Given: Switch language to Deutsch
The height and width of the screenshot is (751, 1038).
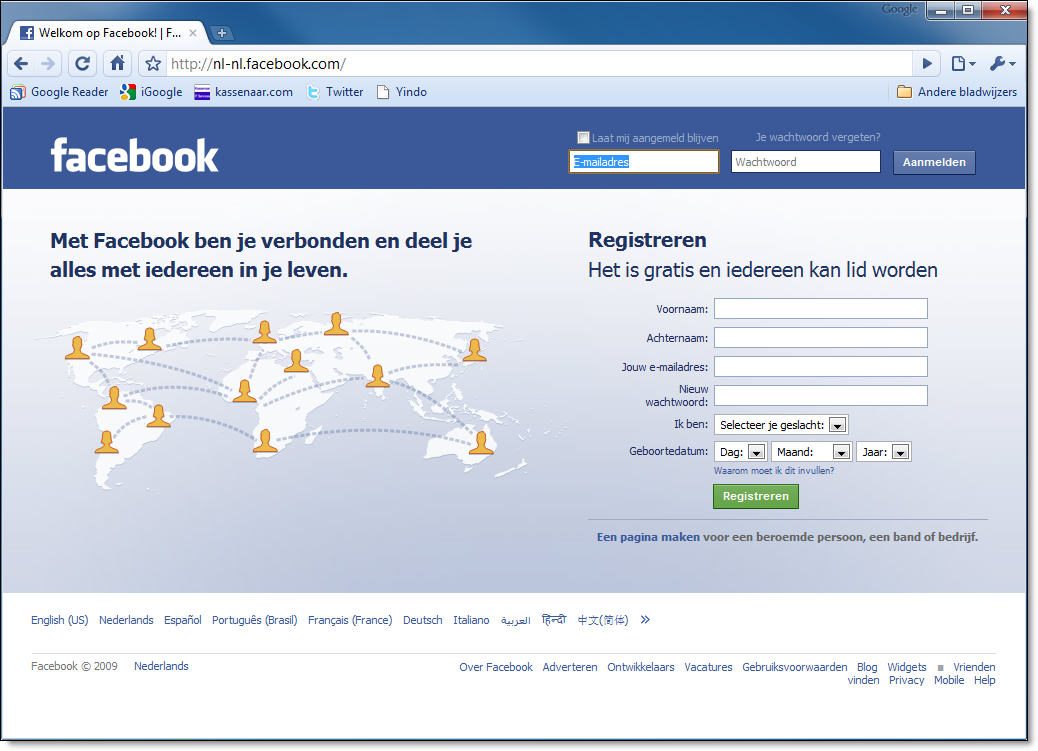Looking at the screenshot, I should [422, 620].
